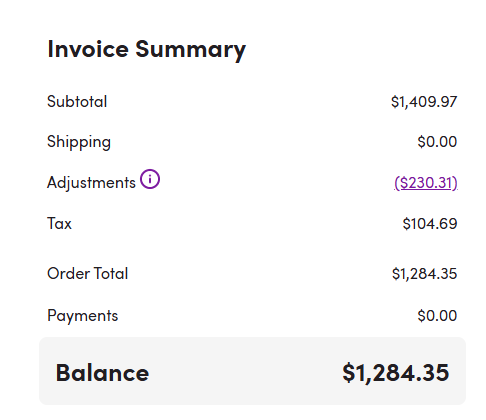The image size is (486, 420).
Task: Select the Shipping label
Action: click(79, 142)
